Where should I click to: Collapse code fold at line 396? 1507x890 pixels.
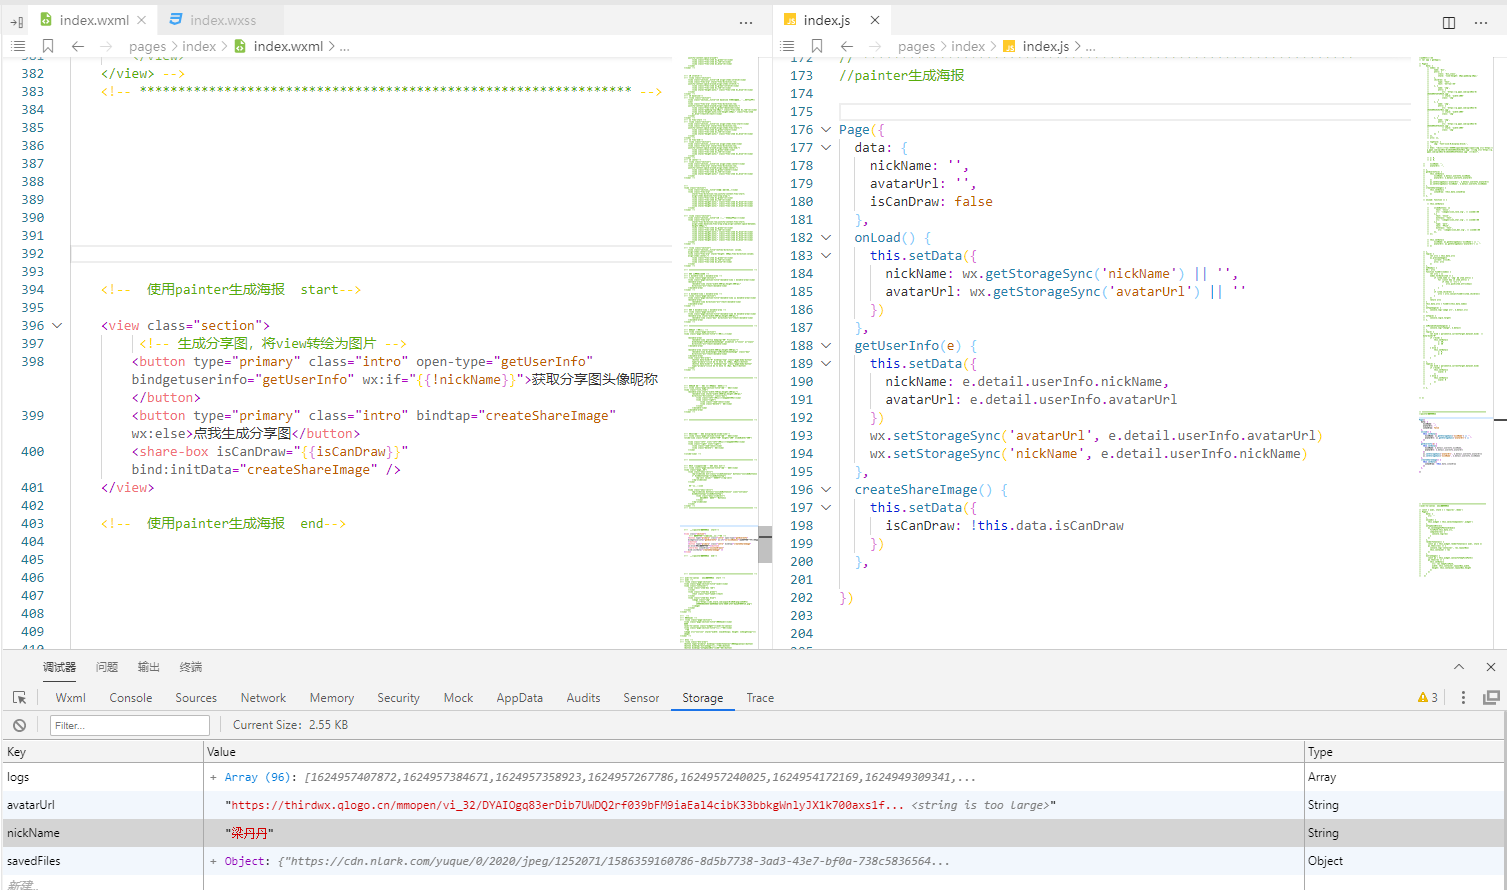pyautogui.click(x=57, y=326)
